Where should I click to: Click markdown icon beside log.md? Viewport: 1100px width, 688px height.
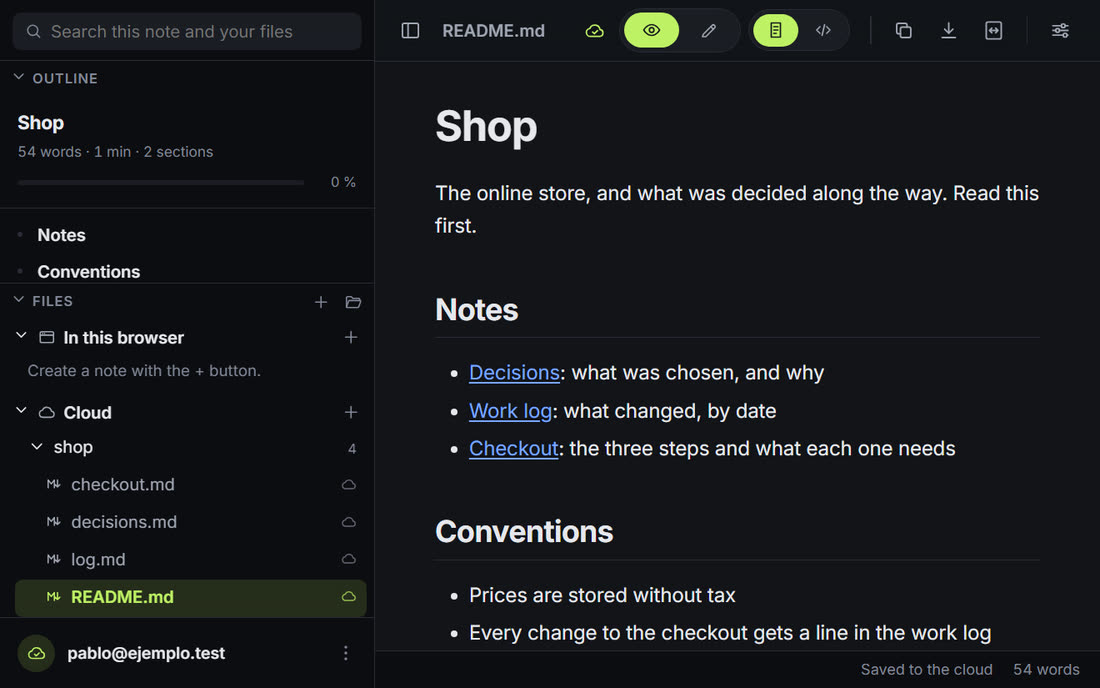tap(53, 559)
